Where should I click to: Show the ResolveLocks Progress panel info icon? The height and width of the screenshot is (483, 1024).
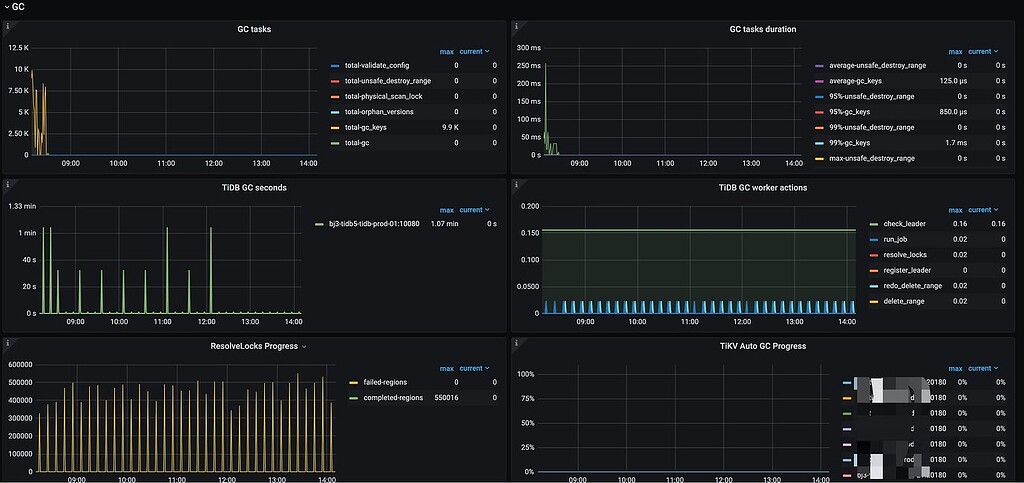tap(8, 343)
